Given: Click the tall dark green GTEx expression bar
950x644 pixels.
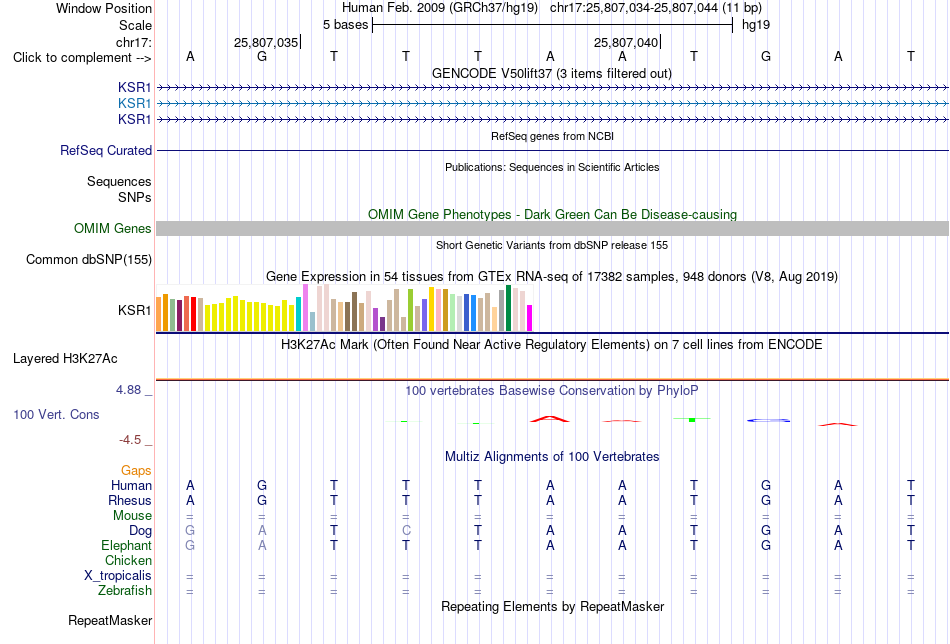Looking at the screenshot, I should point(508,308).
